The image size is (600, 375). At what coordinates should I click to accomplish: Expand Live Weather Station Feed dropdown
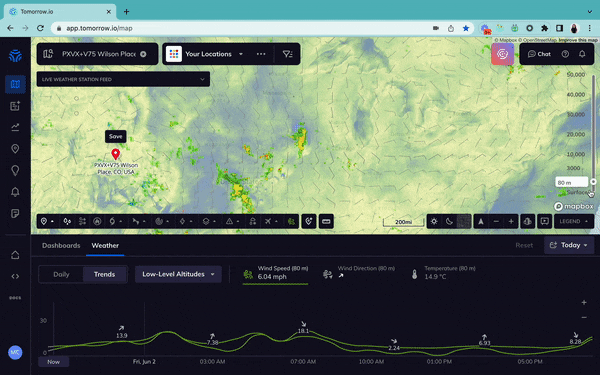[x=123, y=79]
